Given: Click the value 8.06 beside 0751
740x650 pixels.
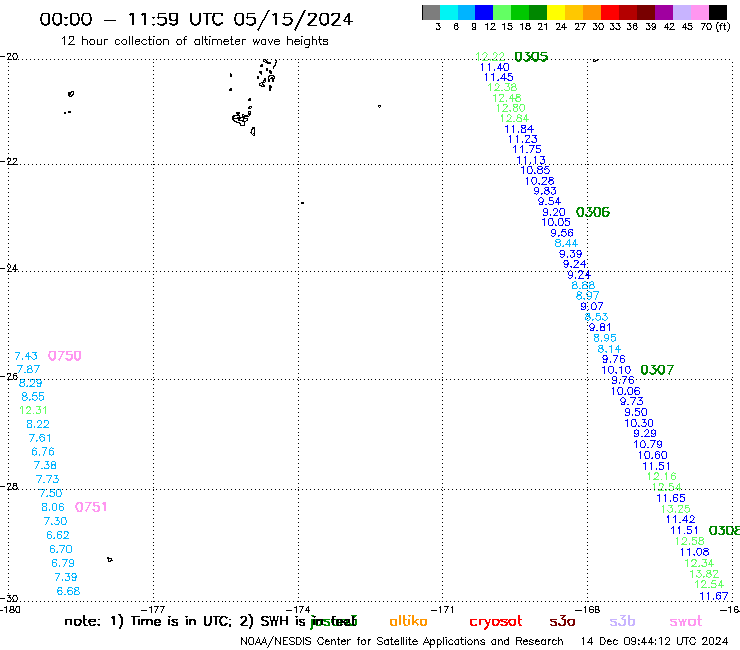Looking at the screenshot, I should pos(53,507).
